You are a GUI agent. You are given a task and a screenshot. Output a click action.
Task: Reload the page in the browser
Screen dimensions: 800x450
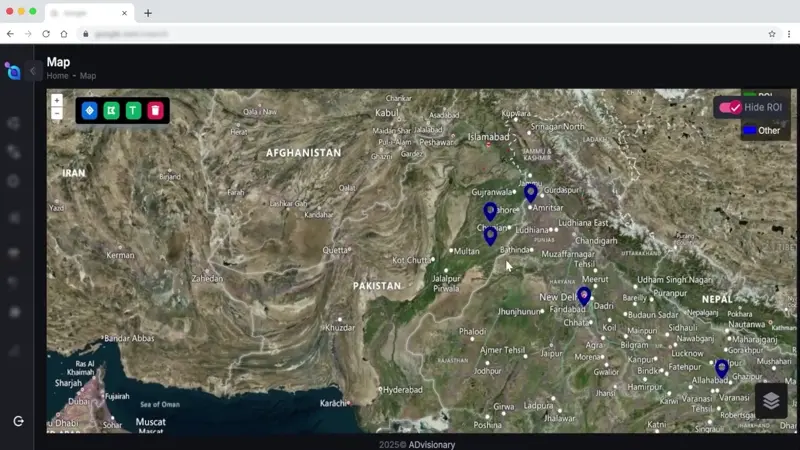pos(46,34)
